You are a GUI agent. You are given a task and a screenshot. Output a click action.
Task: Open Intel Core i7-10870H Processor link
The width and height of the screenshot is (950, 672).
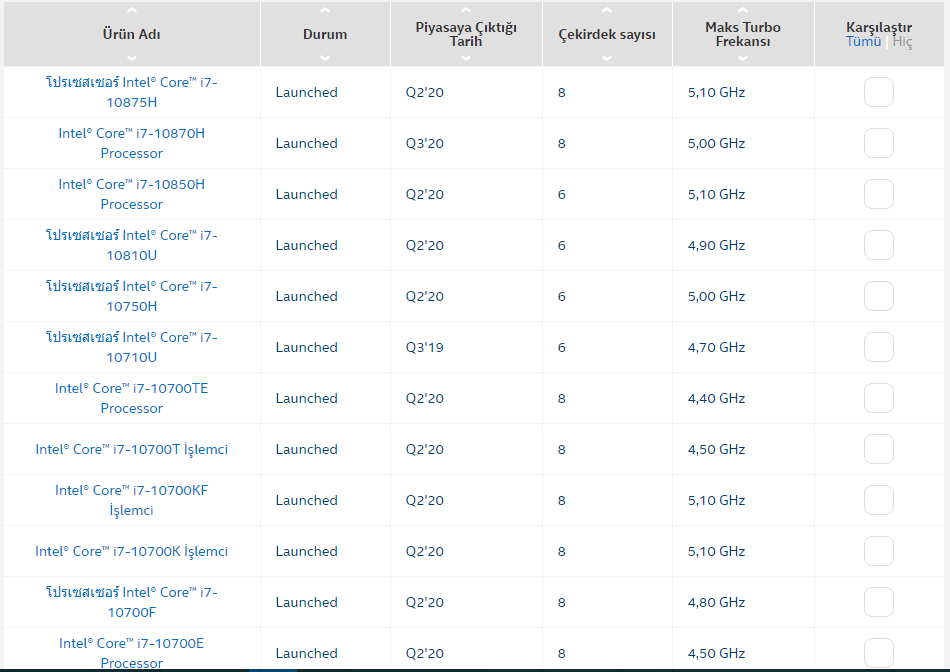pos(131,143)
